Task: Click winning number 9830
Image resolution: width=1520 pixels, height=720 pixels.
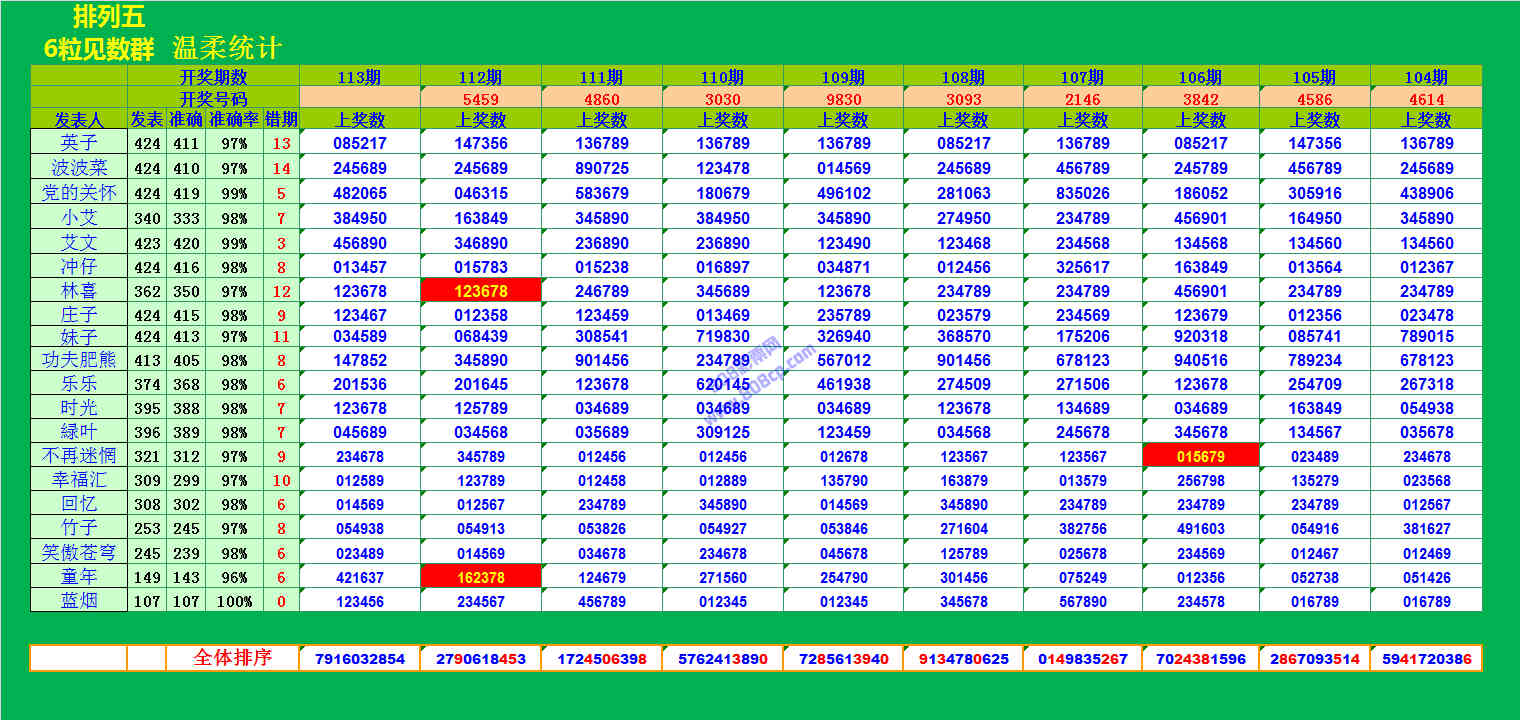Action: tap(843, 99)
